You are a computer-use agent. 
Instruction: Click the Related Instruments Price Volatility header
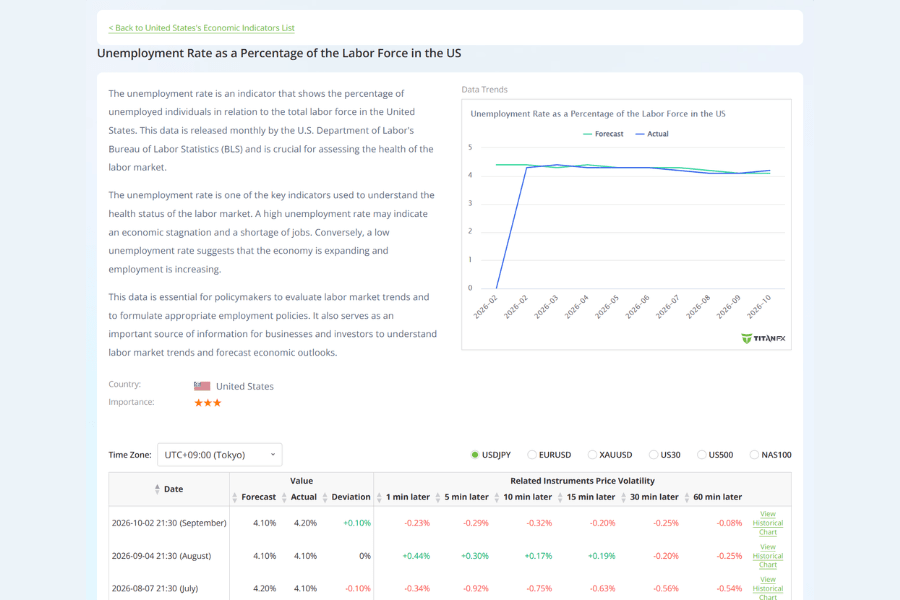click(x=582, y=481)
